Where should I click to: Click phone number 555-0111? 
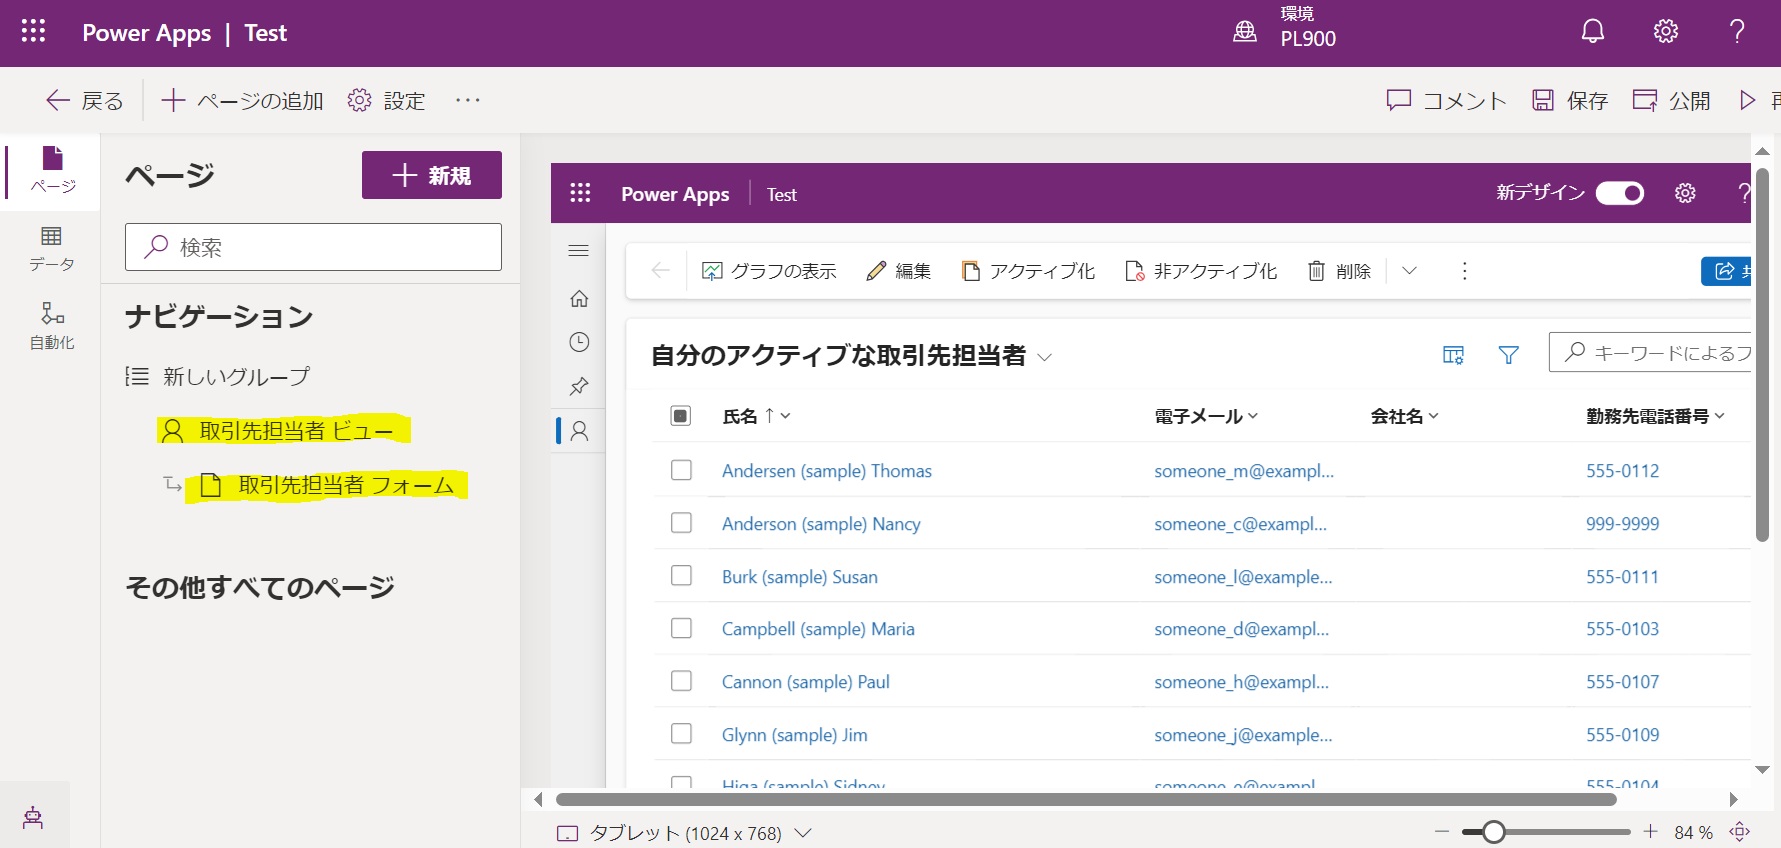coord(1622,577)
